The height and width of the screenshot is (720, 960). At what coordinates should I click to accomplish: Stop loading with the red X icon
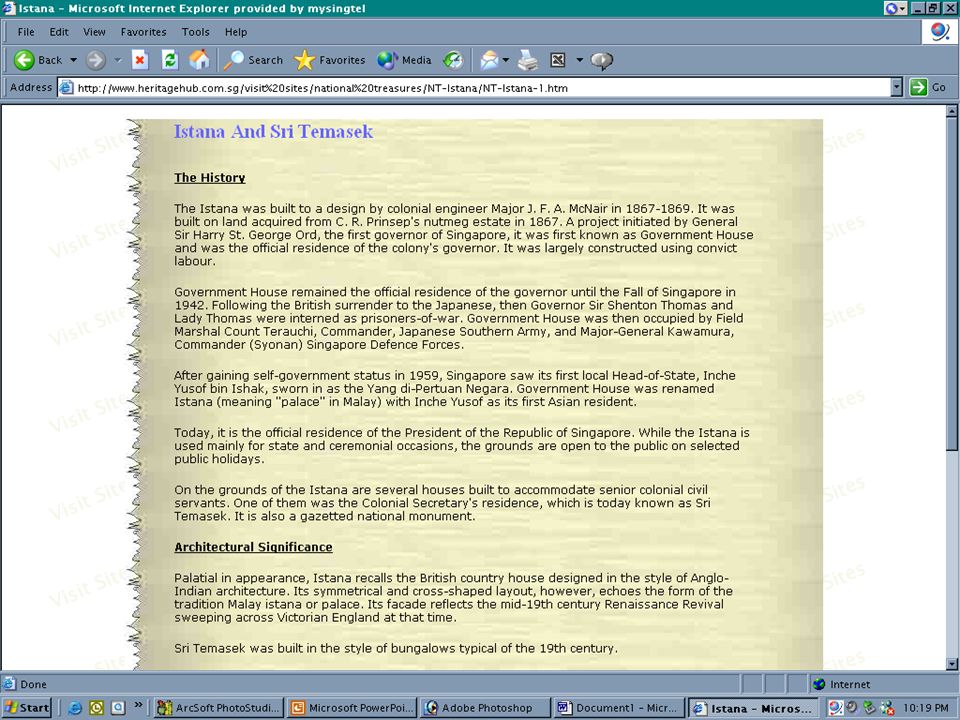[140, 60]
